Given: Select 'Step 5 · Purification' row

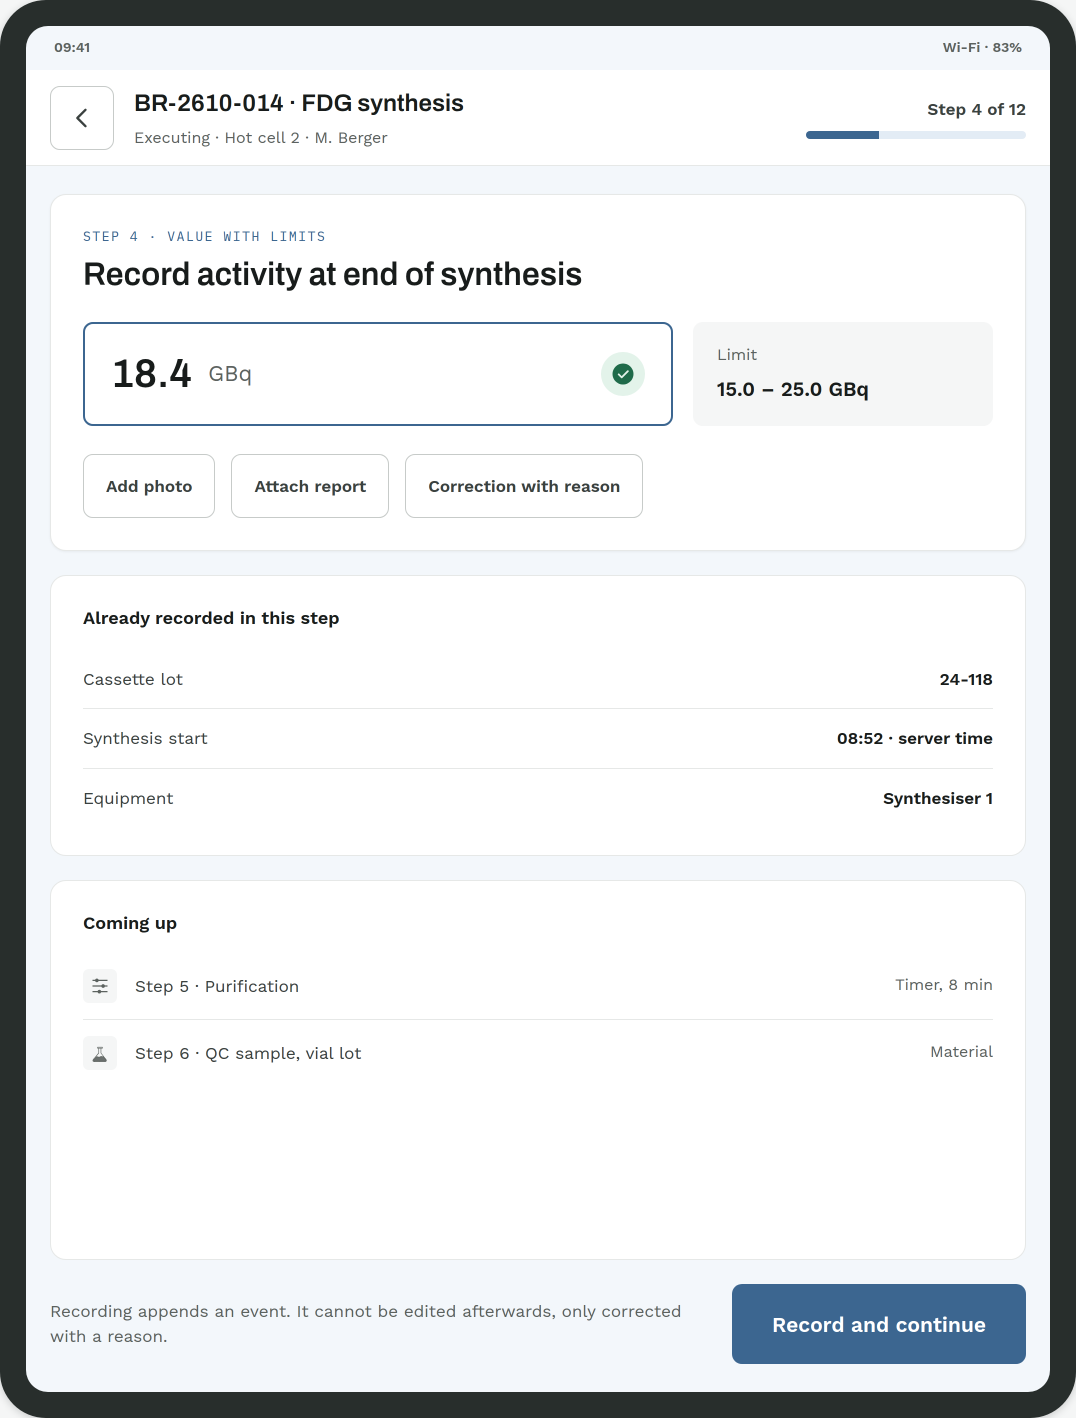Looking at the screenshot, I should click(538, 986).
